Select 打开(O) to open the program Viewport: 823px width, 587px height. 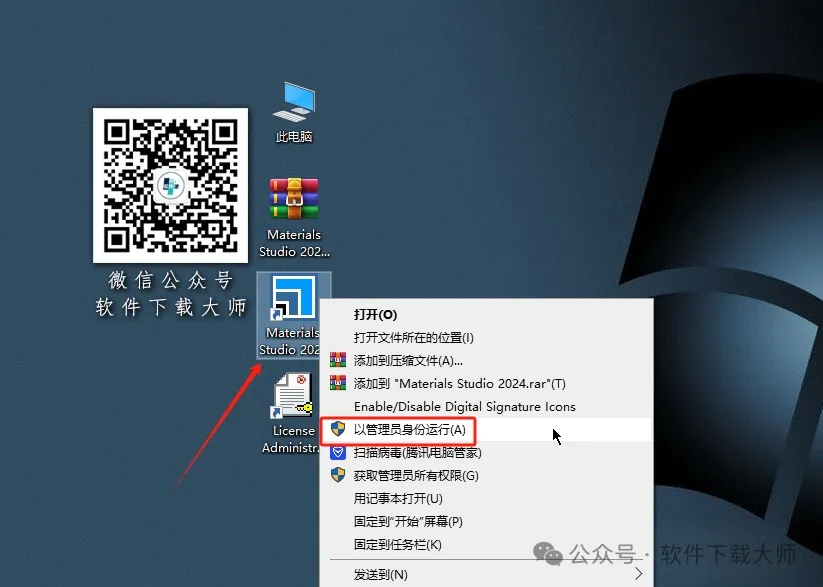(x=375, y=314)
